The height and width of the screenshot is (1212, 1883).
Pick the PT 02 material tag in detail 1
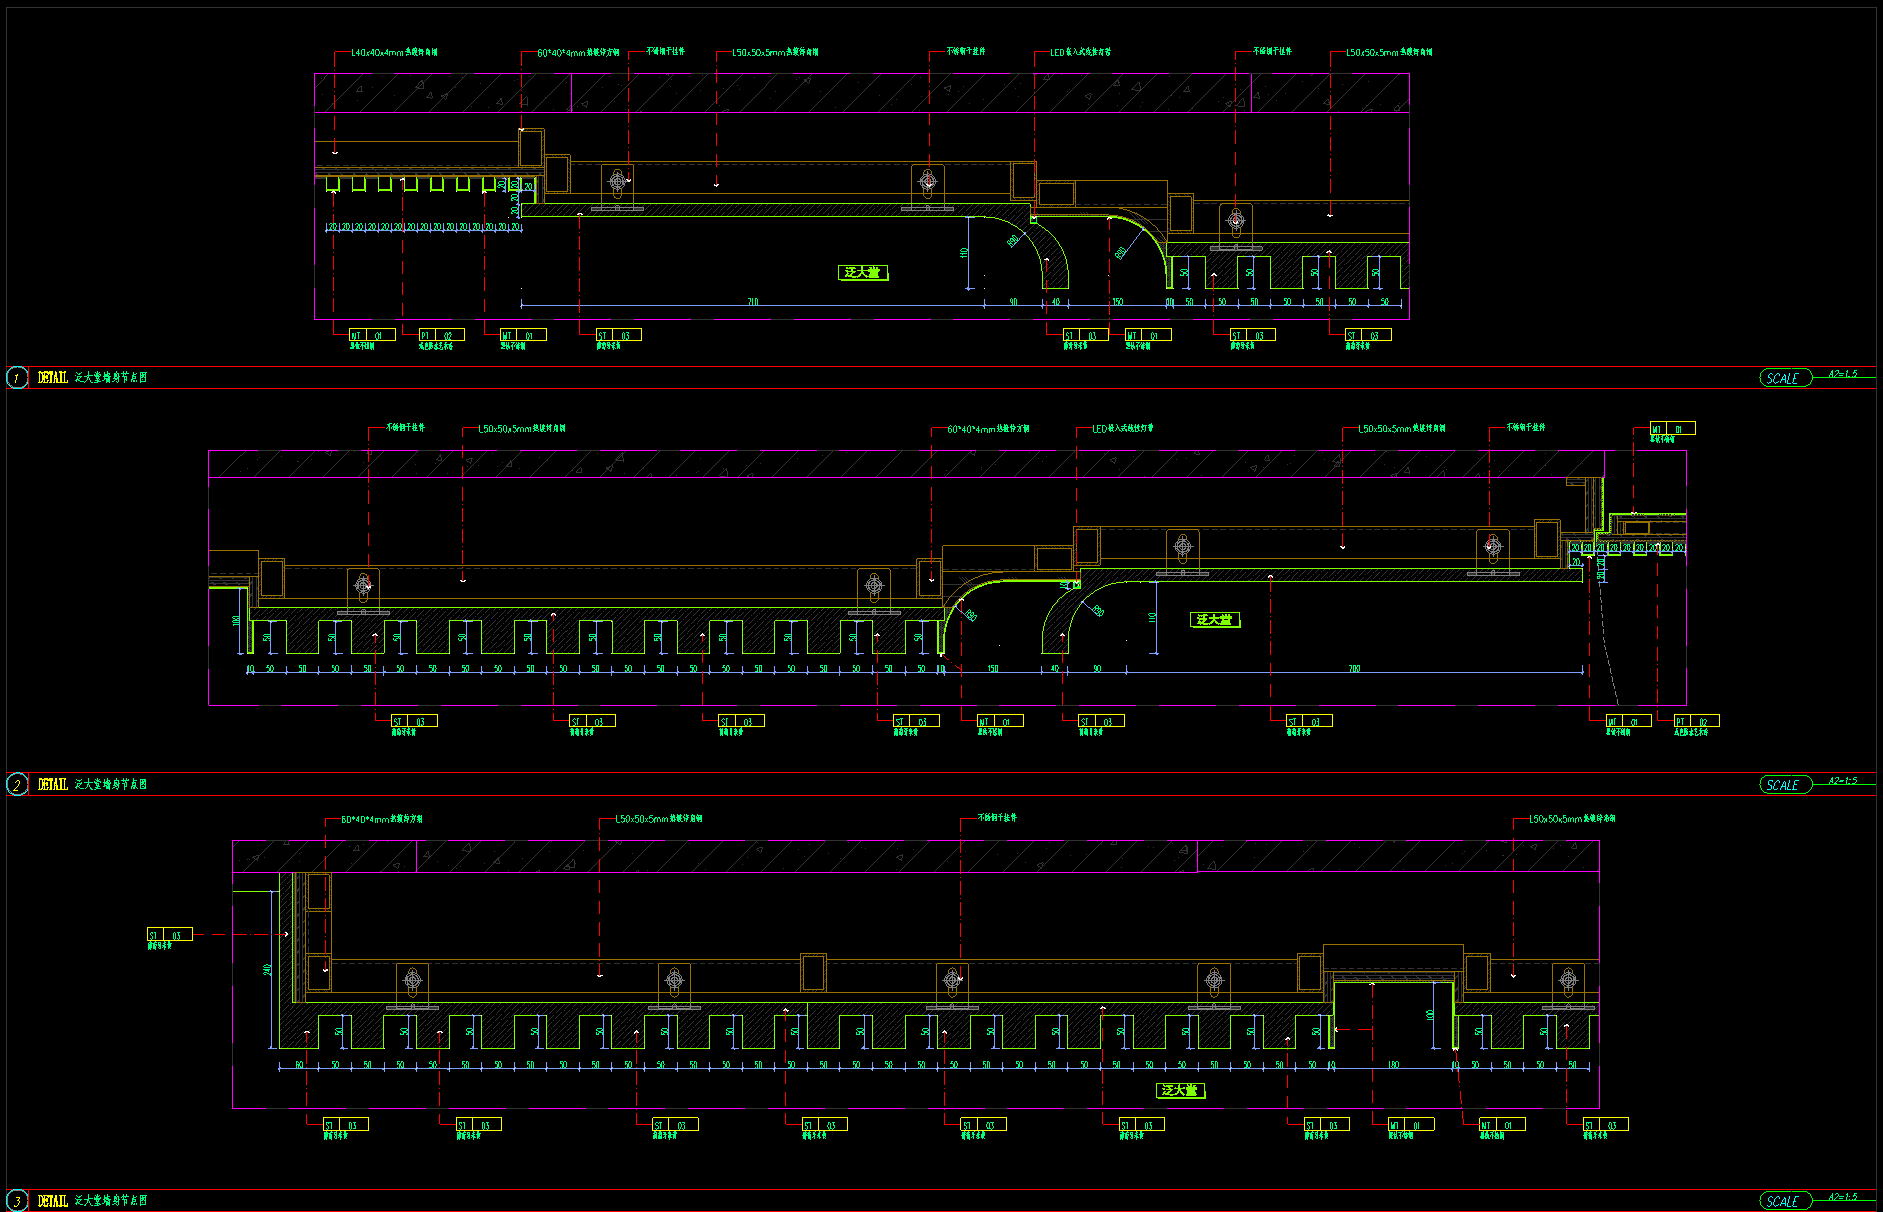pyautogui.click(x=441, y=335)
